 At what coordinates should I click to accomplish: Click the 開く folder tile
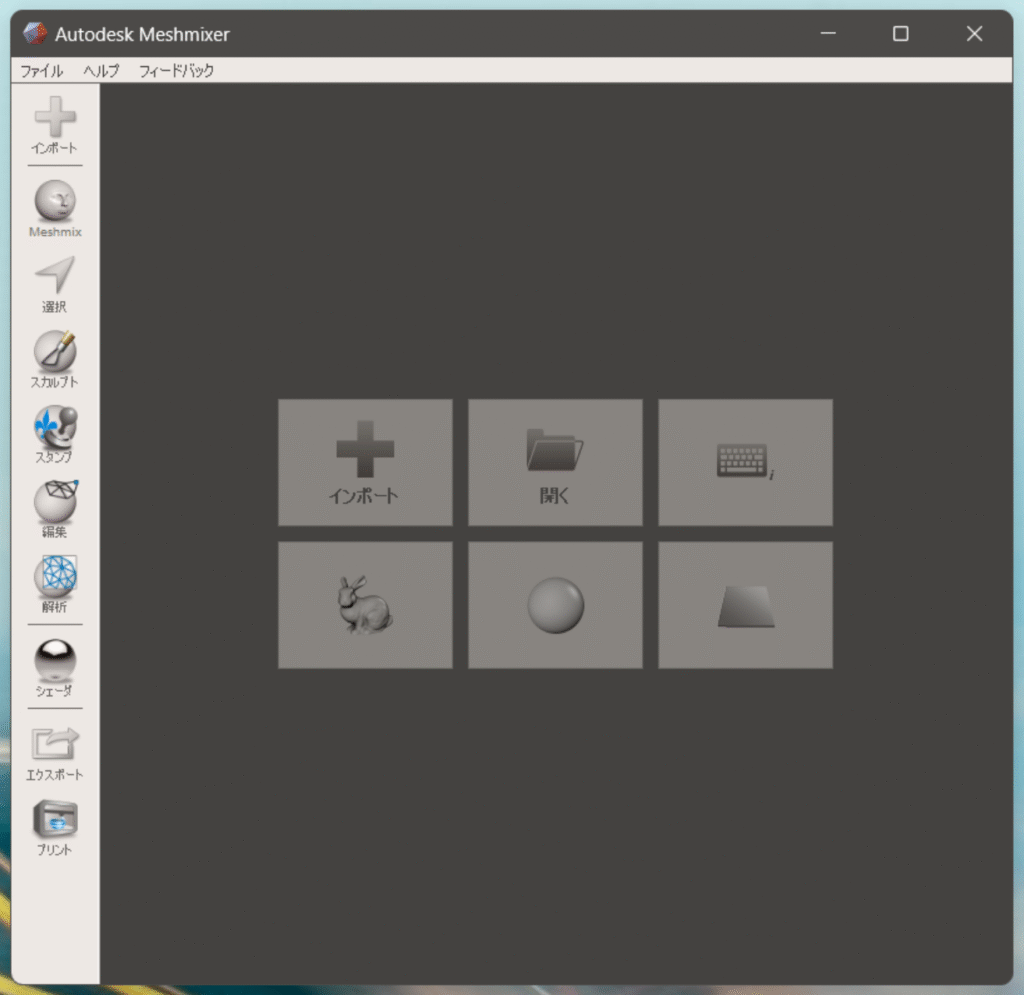(x=555, y=462)
